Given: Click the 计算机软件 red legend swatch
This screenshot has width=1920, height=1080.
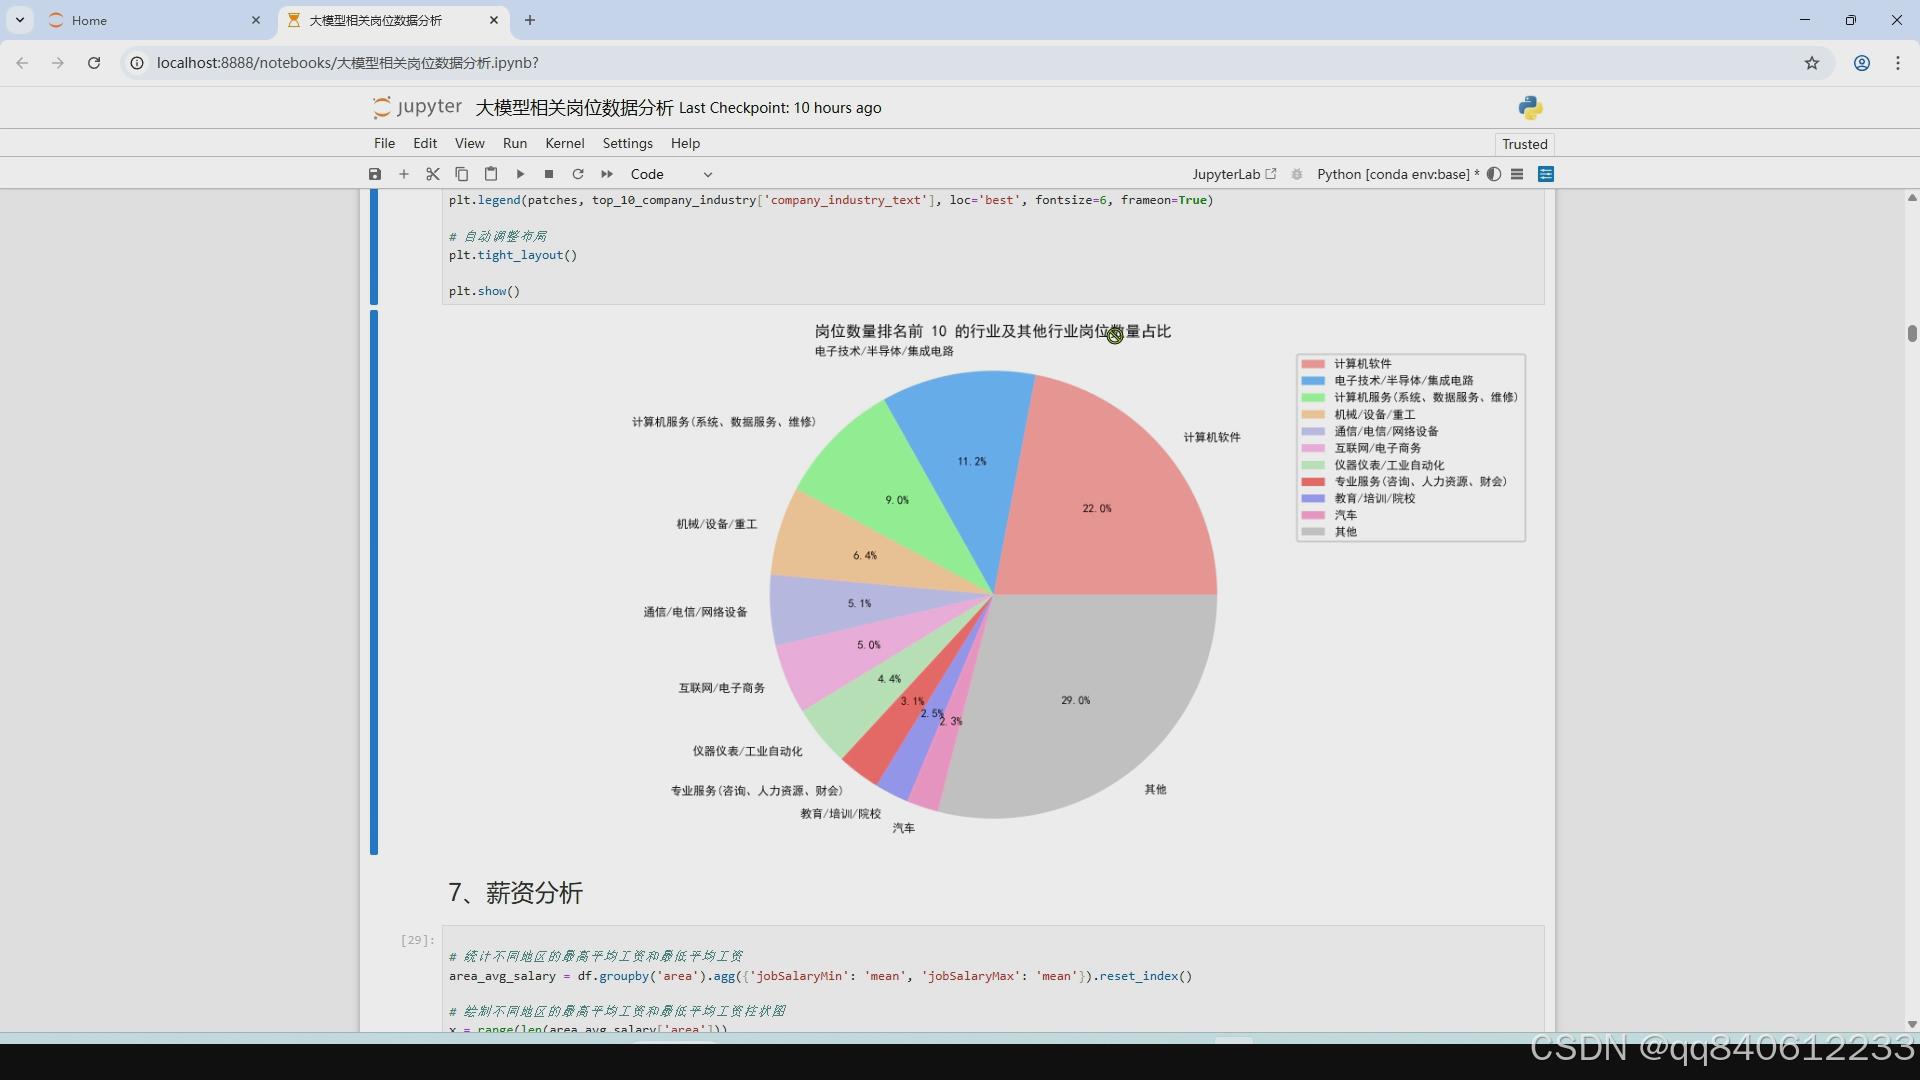Looking at the screenshot, I should pos(1313,364).
